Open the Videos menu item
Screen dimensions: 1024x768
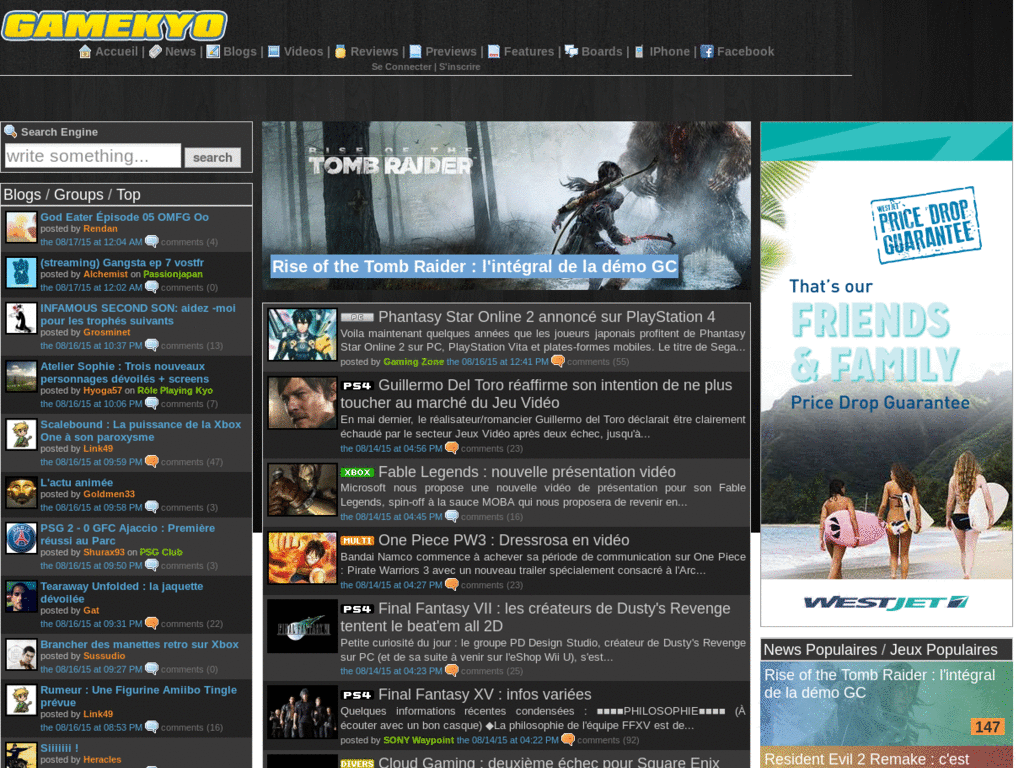pos(303,52)
